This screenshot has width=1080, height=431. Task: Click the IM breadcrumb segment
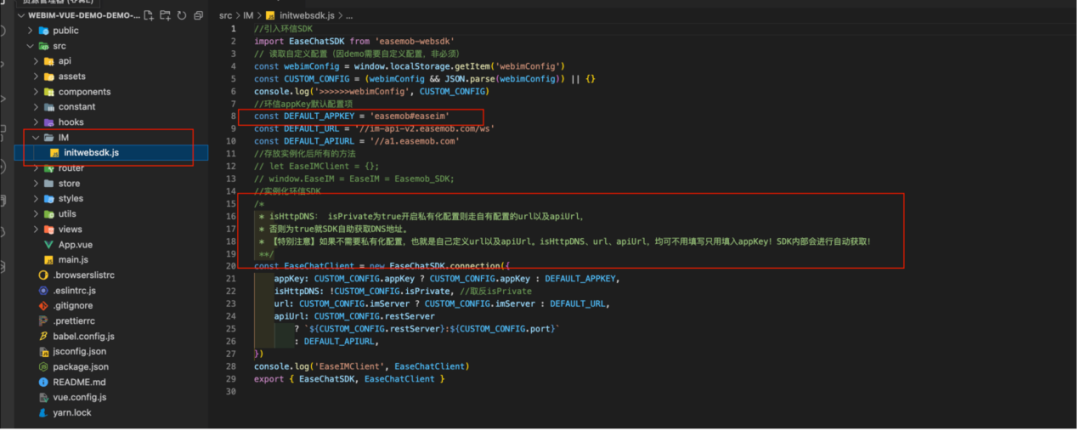(x=249, y=14)
